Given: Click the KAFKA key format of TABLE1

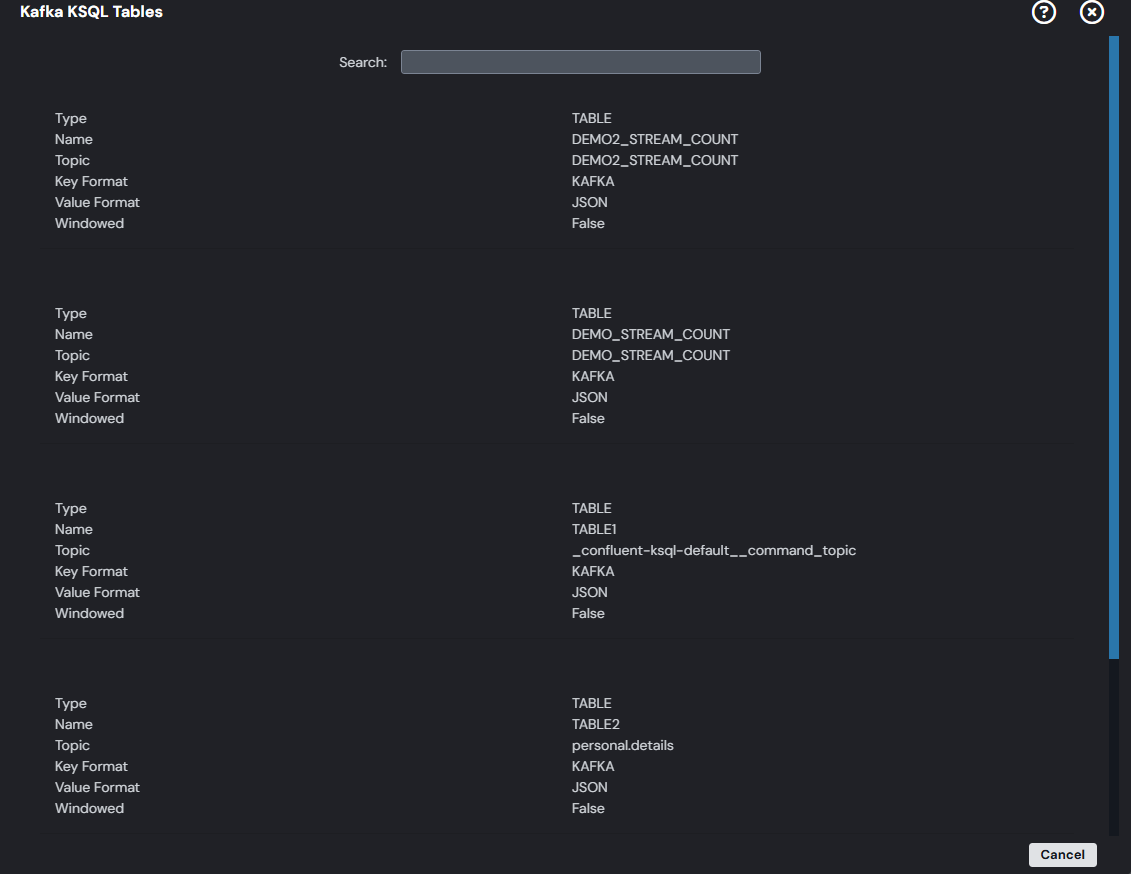Looking at the screenshot, I should (593, 571).
